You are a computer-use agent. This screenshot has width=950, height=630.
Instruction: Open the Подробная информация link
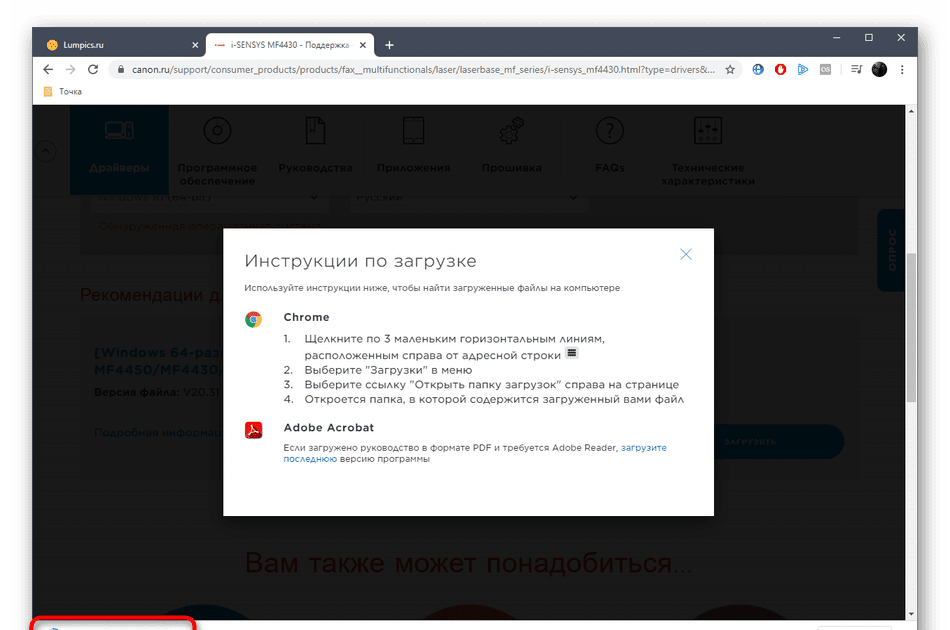tap(159, 433)
